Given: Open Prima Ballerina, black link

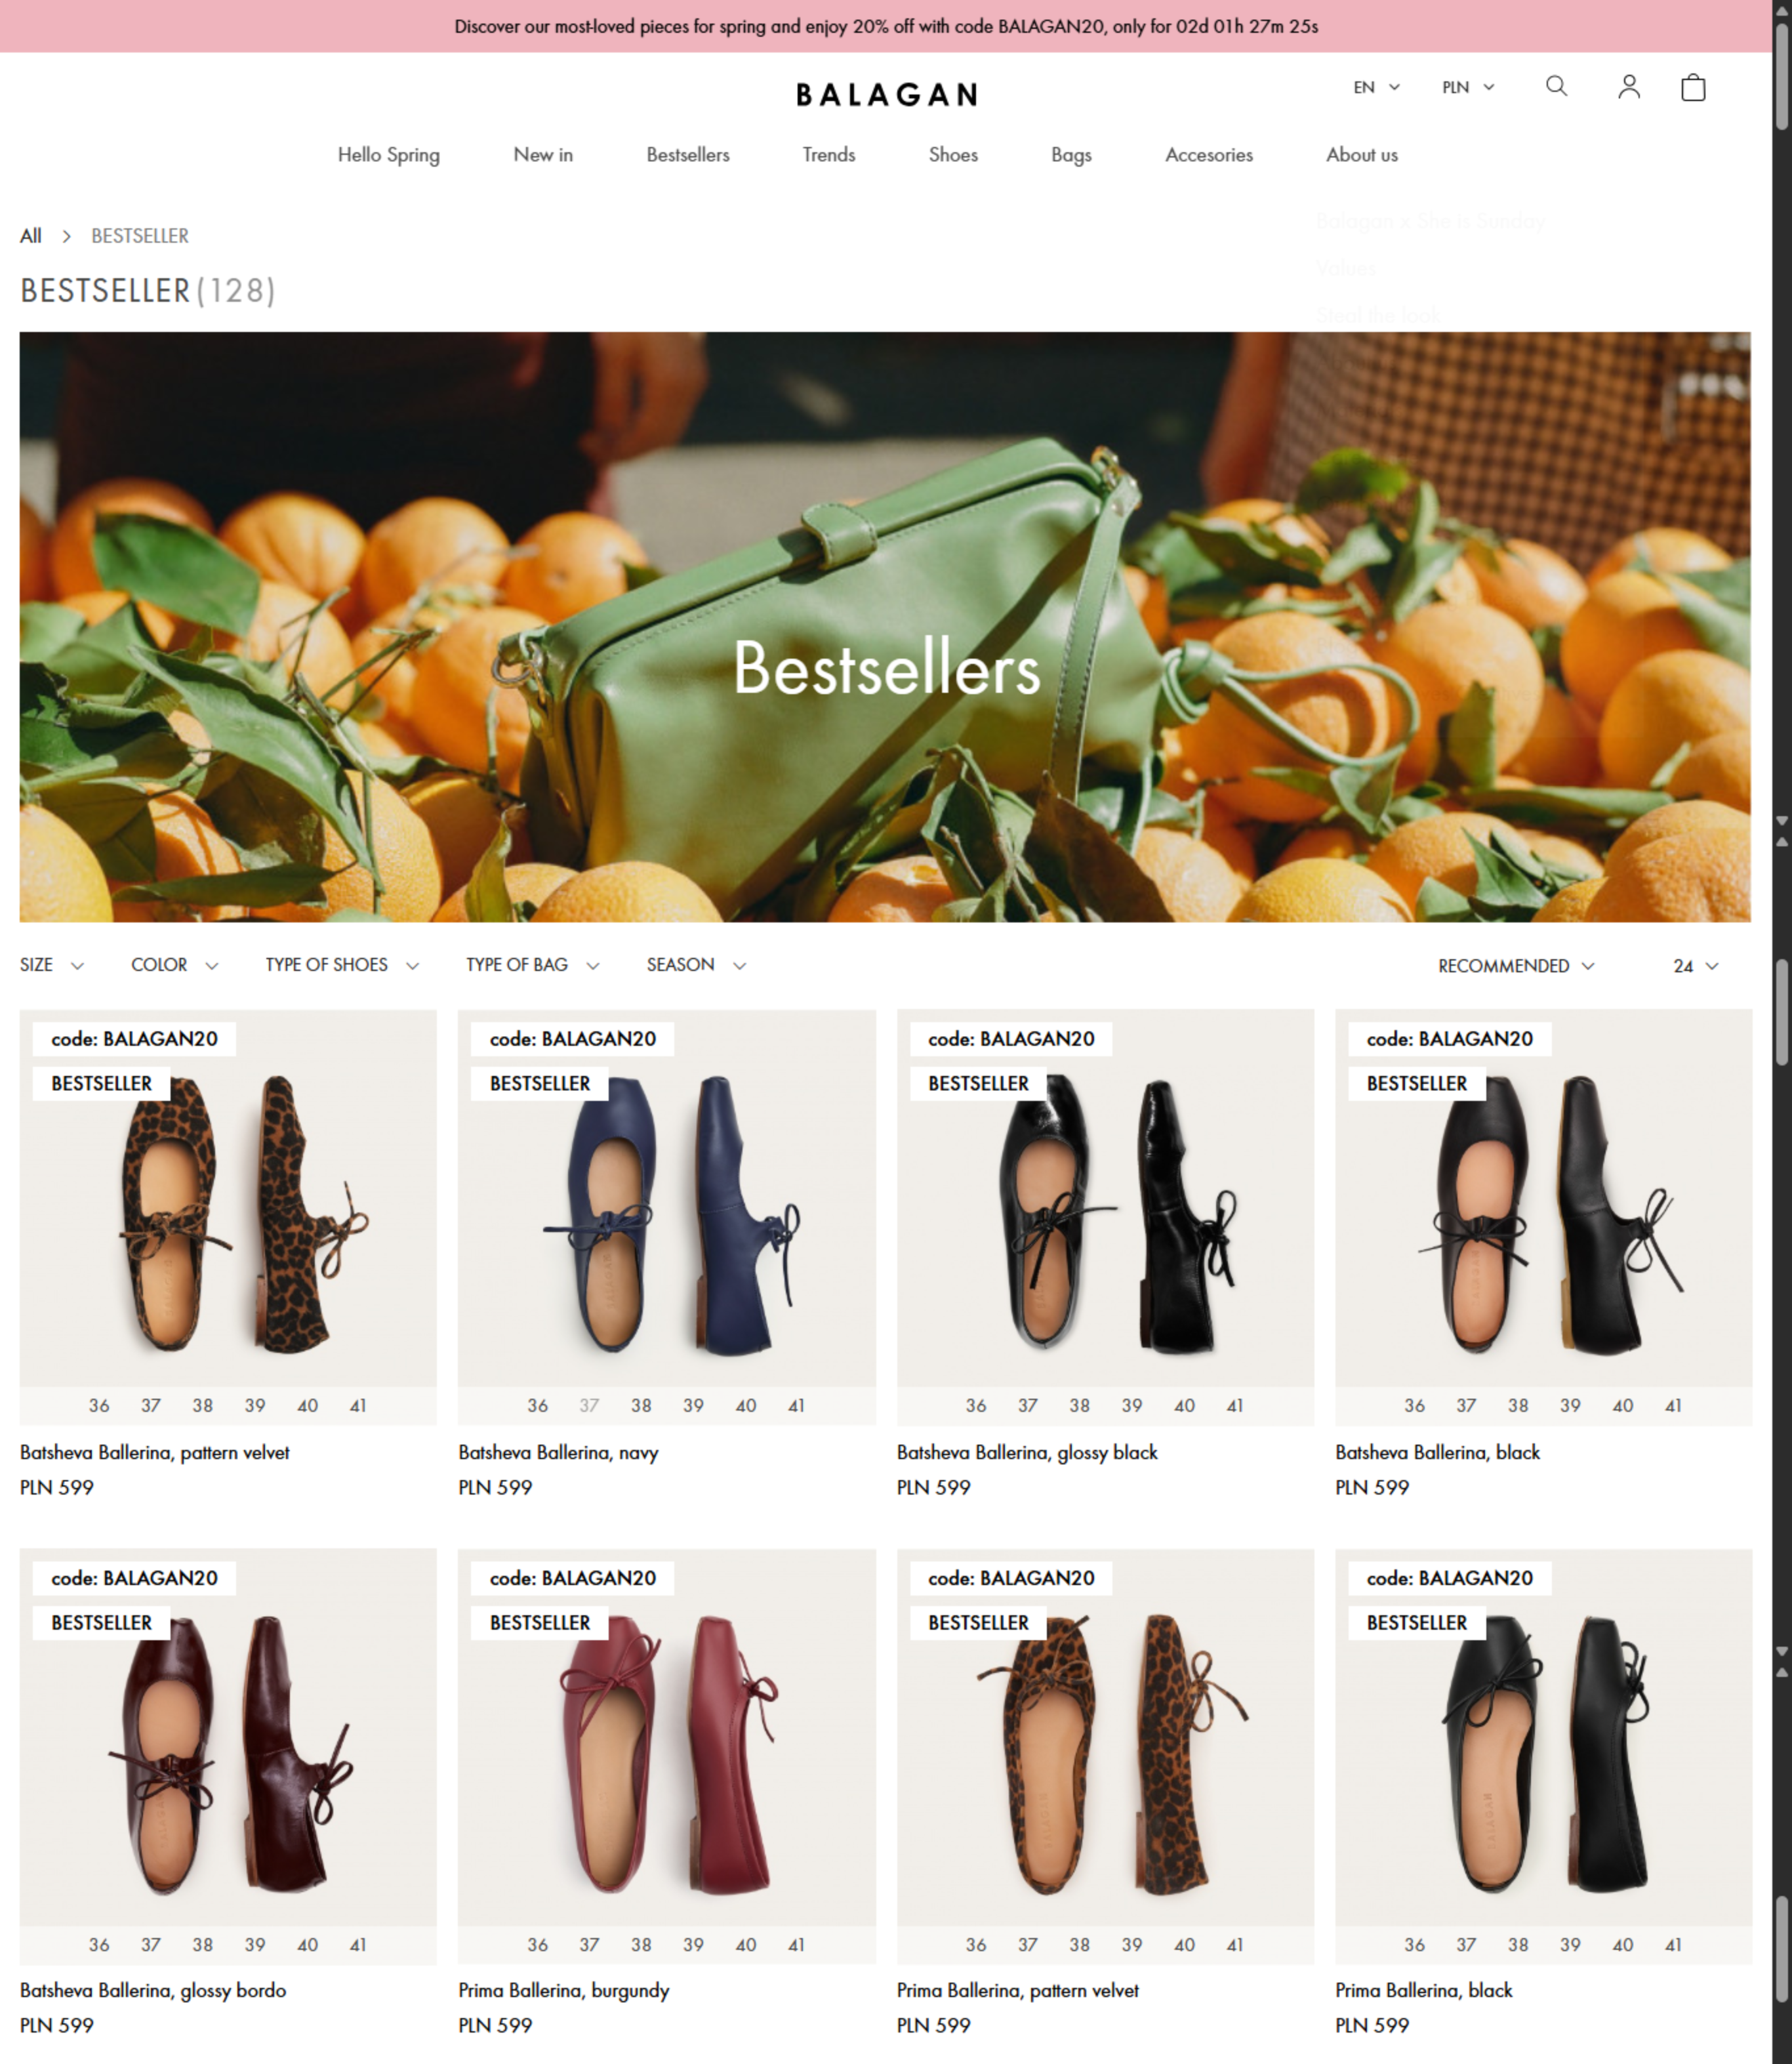Looking at the screenshot, I should [1424, 1991].
